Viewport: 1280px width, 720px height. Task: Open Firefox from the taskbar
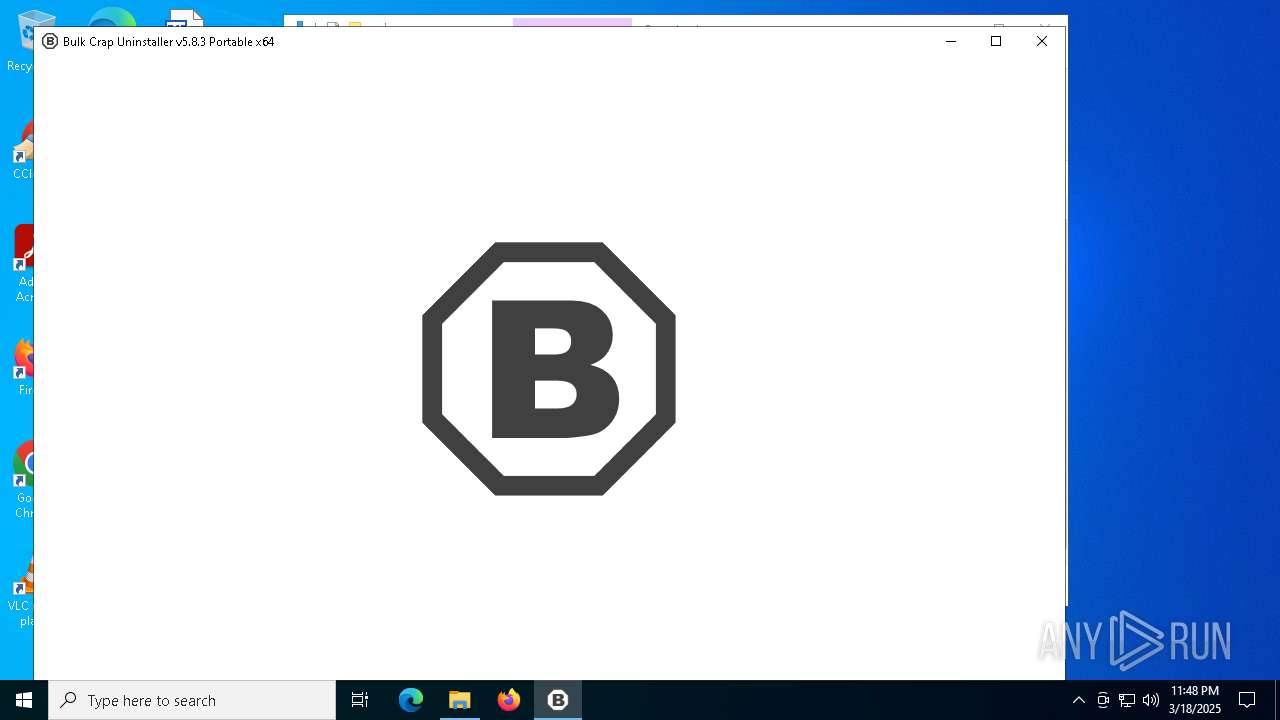pyautogui.click(x=509, y=700)
